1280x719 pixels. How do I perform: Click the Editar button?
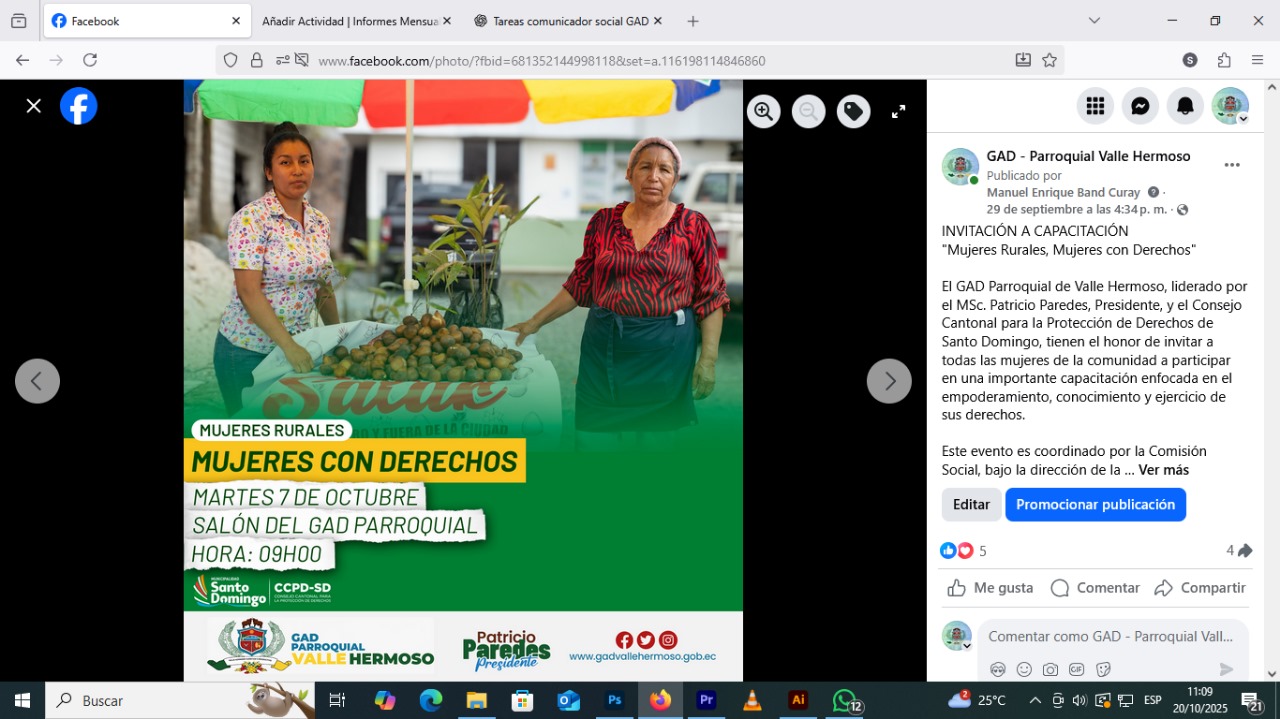(x=971, y=505)
